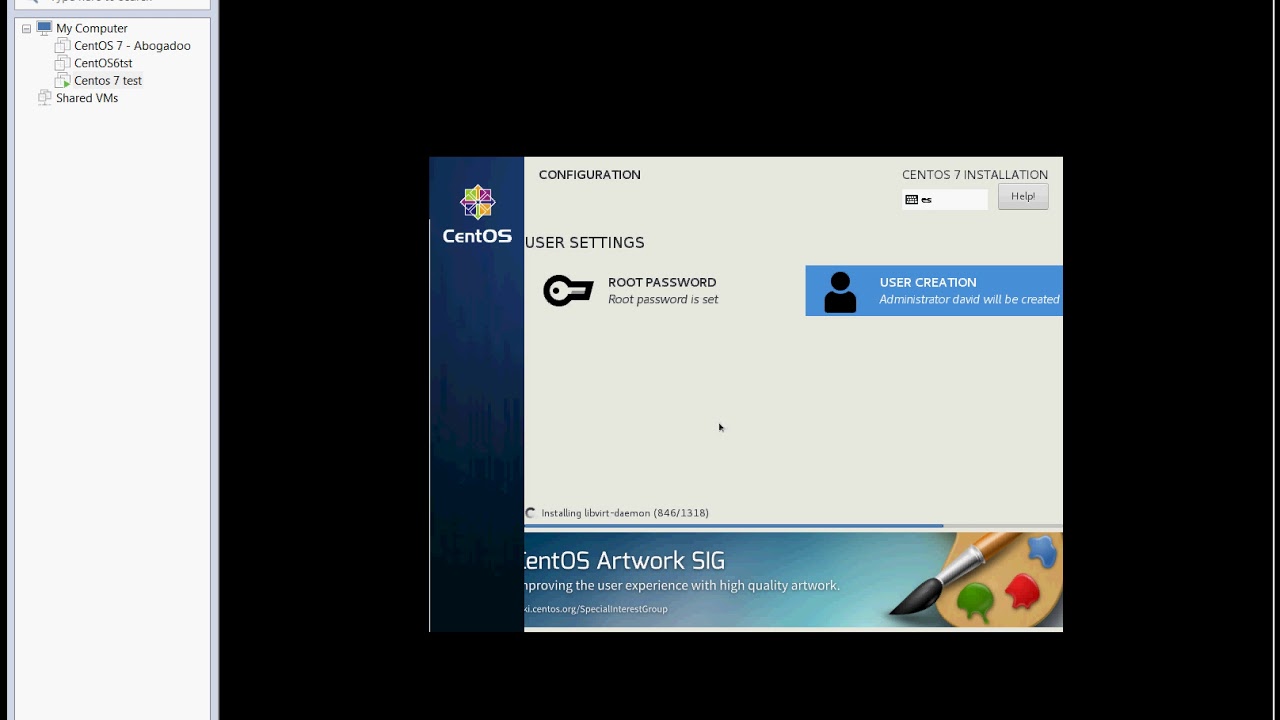This screenshot has height=720, width=1280.
Task: Click the es keyboard layout indicator
Action: tap(945, 199)
